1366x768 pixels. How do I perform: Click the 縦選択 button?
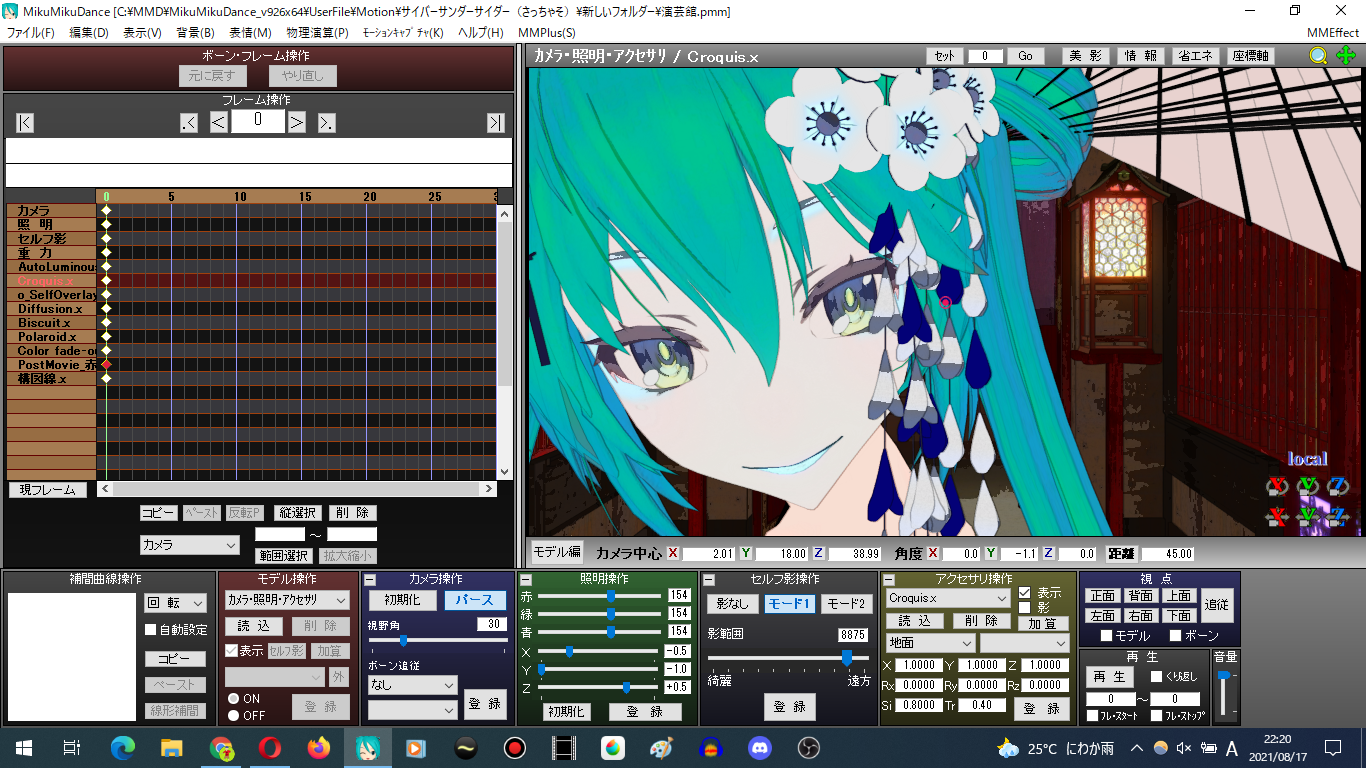click(x=298, y=513)
